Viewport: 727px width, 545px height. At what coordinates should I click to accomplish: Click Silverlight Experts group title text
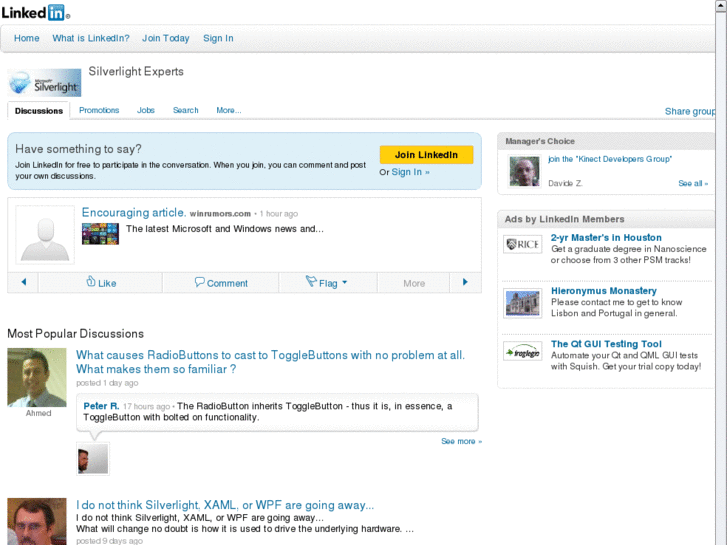[136, 71]
